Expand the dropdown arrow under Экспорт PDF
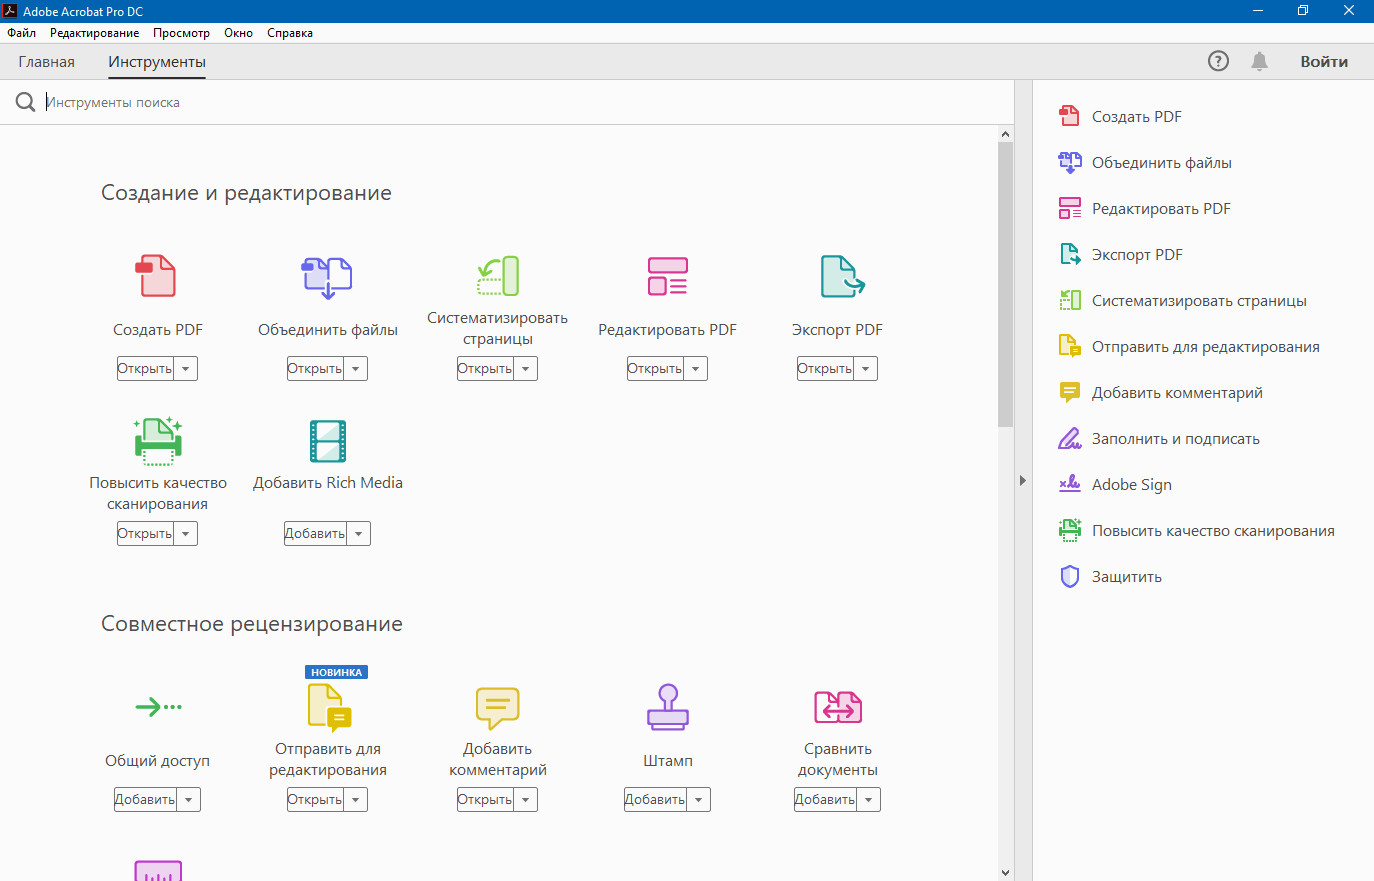The width and height of the screenshot is (1374, 881). (866, 369)
